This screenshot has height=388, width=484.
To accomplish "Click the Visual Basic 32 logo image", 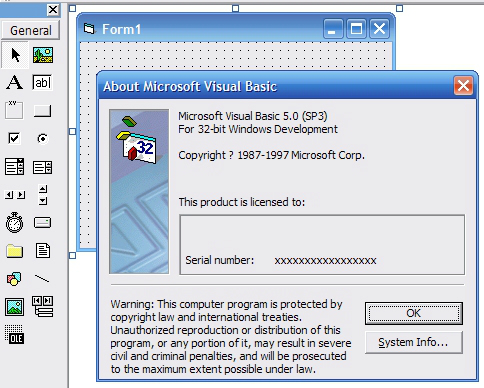I will (139, 192).
